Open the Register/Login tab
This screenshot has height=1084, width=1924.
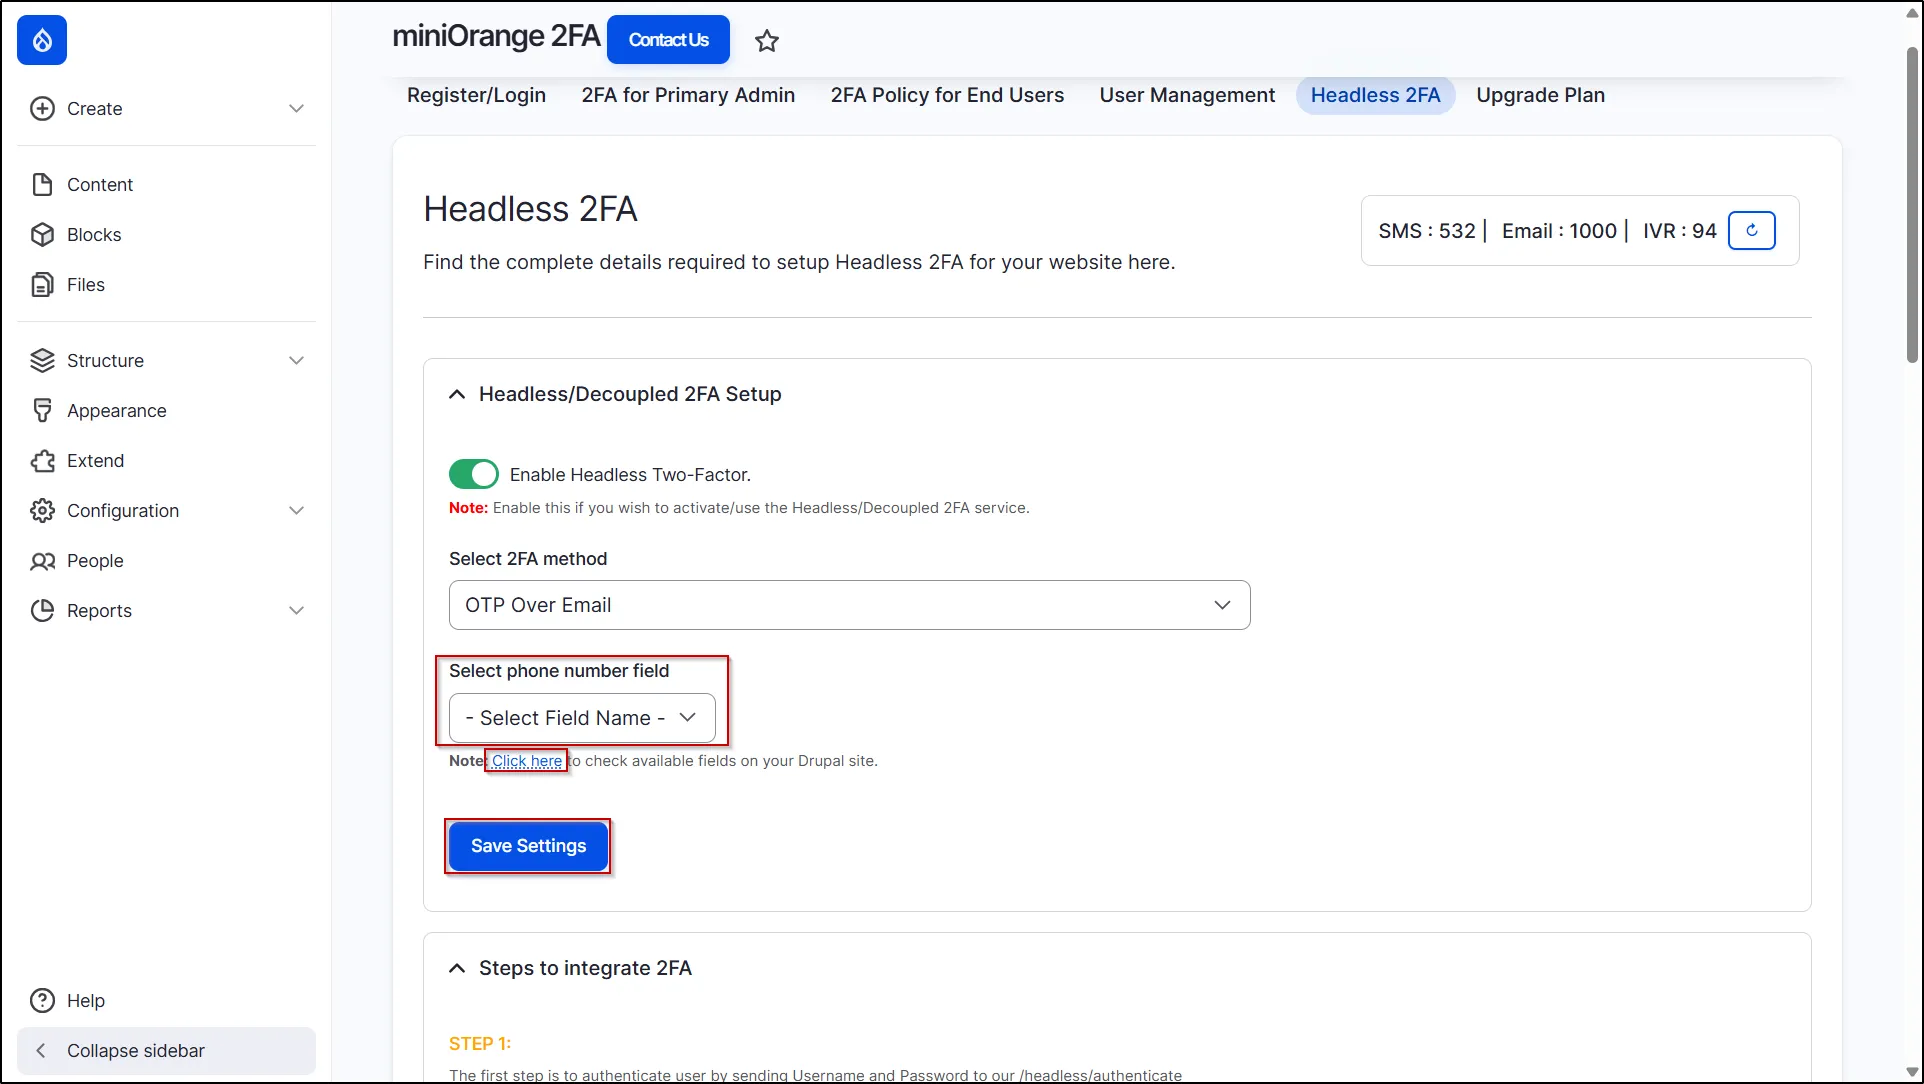click(x=476, y=95)
